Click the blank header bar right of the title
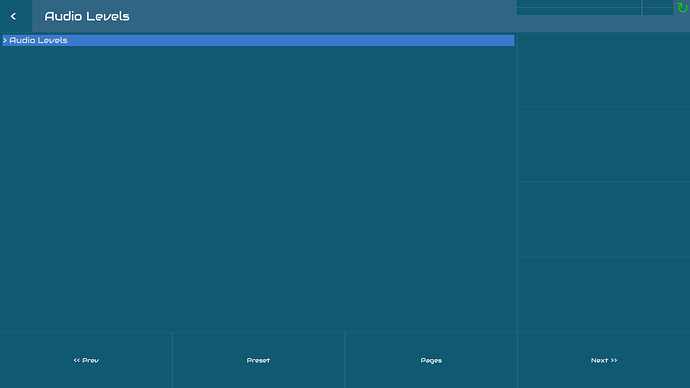Image resolution: width=690 pixels, height=388 pixels. 323,16
